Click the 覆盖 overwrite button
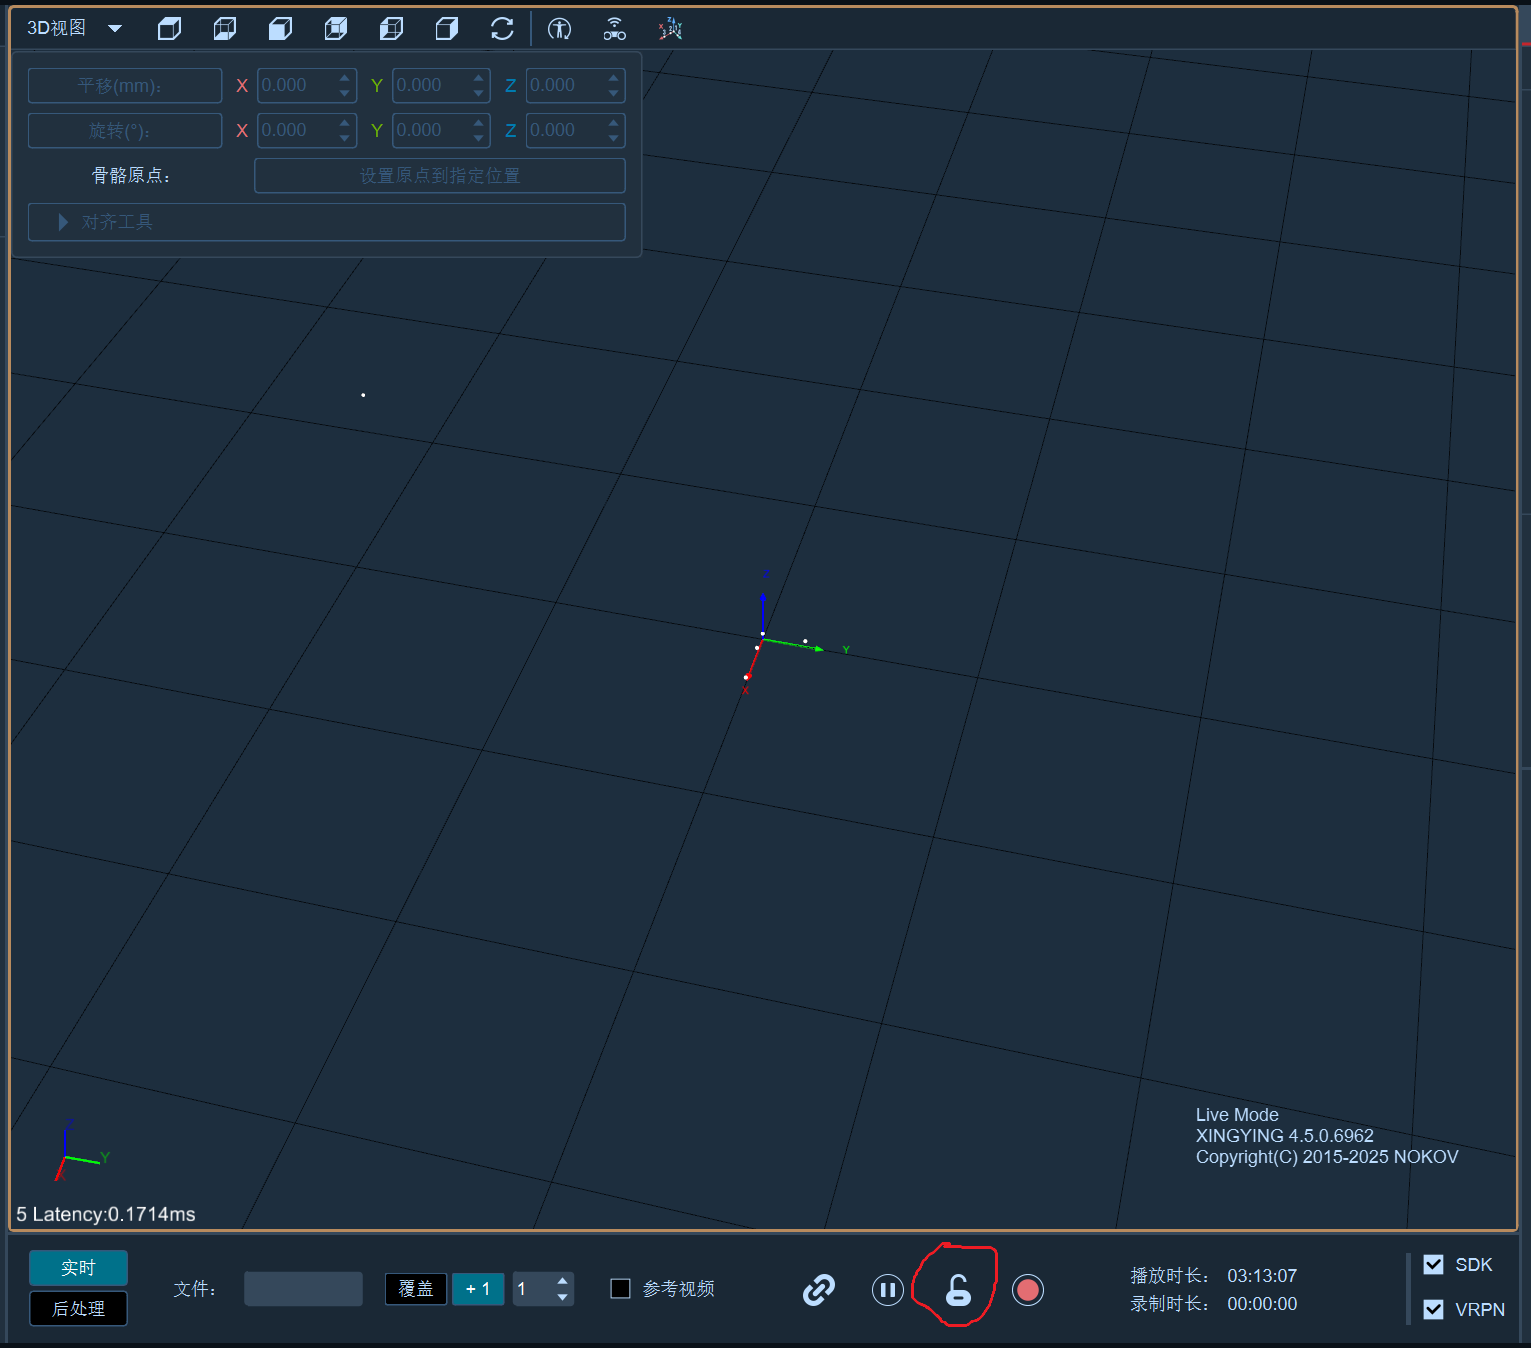Viewport: 1531px width, 1348px height. click(x=416, y=1289)
